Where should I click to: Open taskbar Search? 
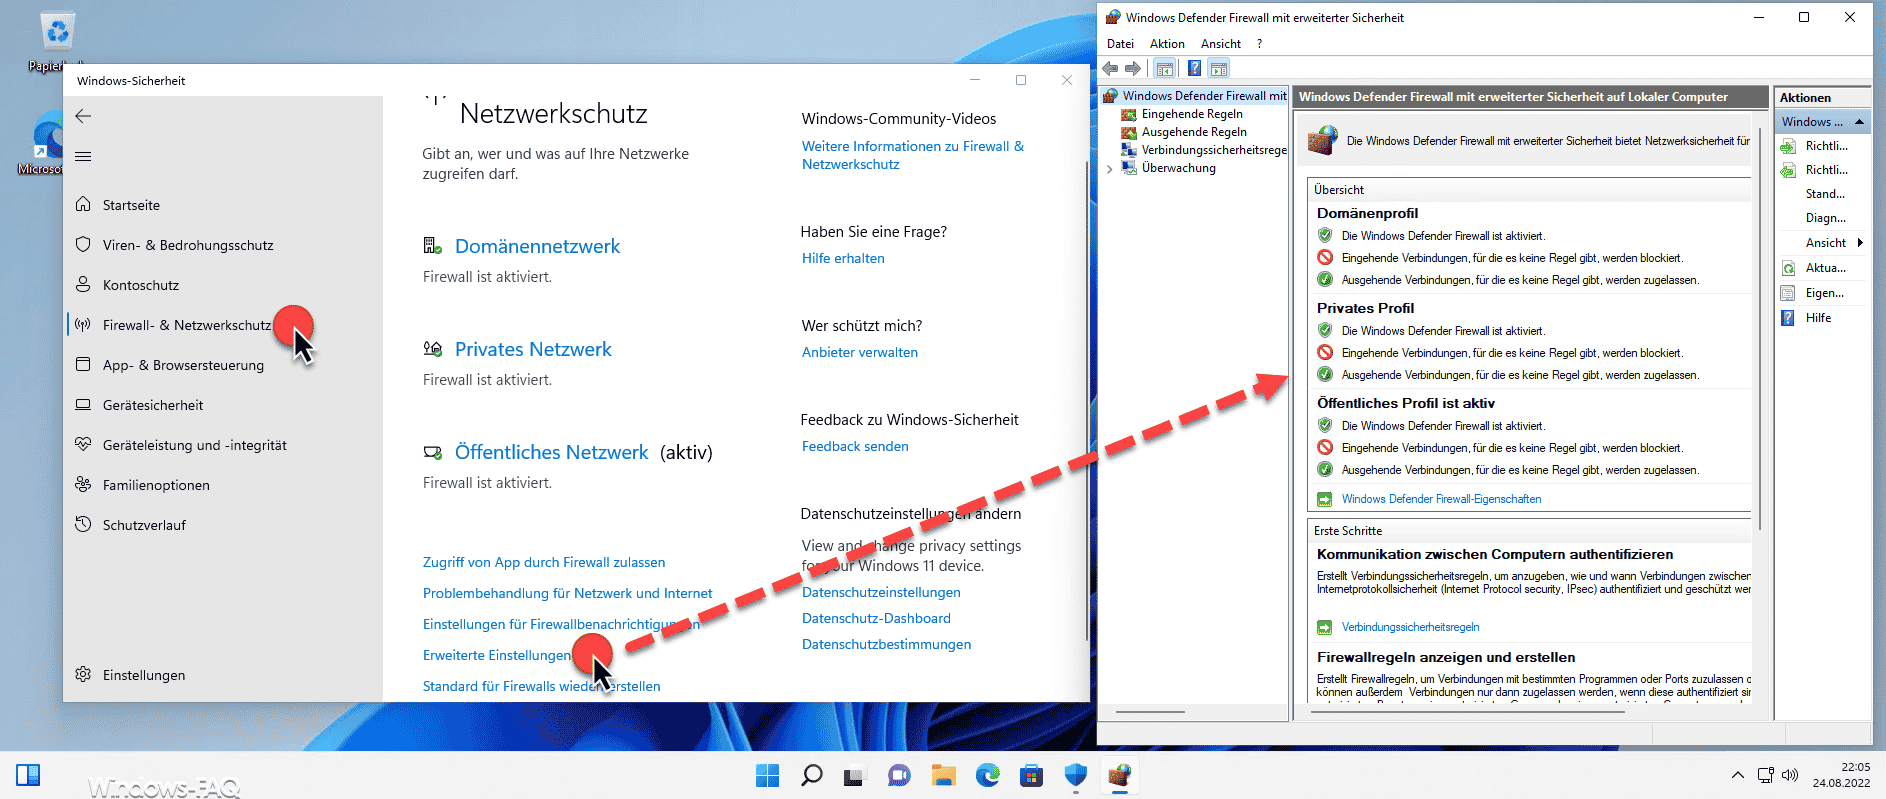pyautogui.click(x=812, y=775)
